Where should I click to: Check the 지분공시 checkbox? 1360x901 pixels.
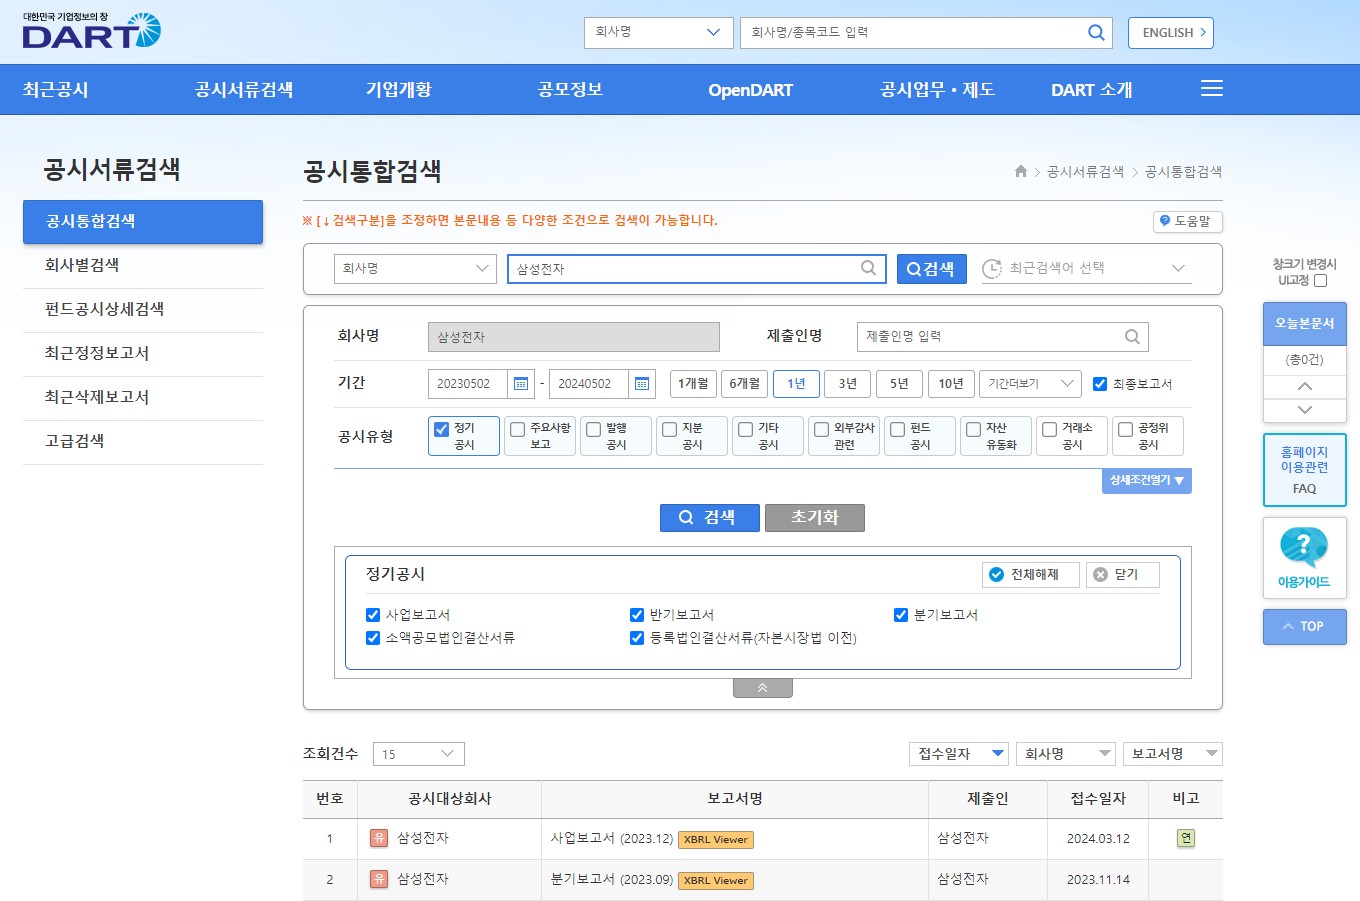click(669, 429)
